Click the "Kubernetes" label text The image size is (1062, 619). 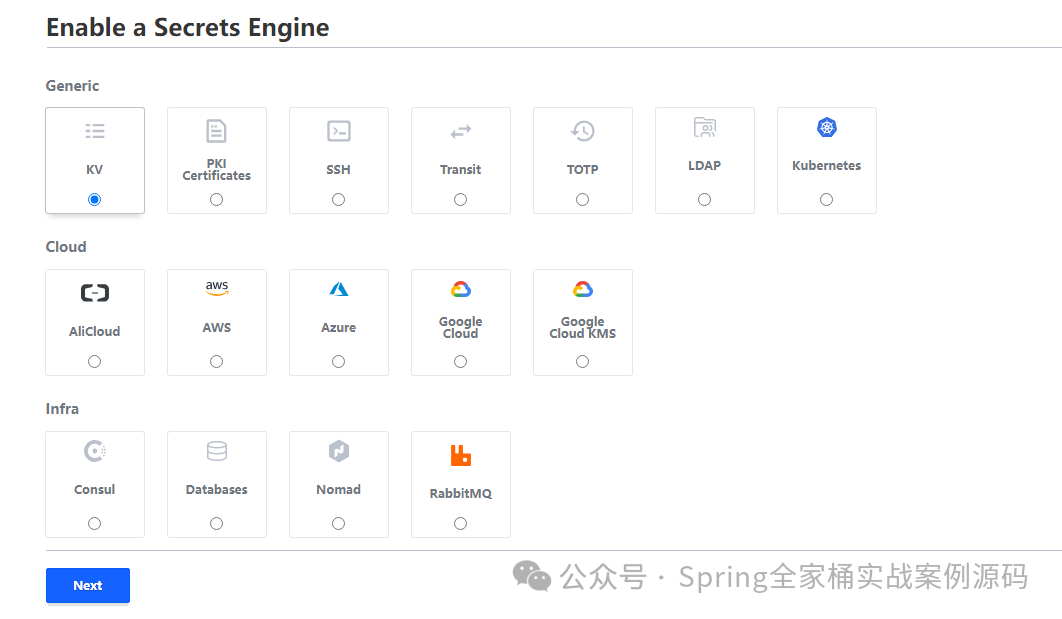(826, 165)
